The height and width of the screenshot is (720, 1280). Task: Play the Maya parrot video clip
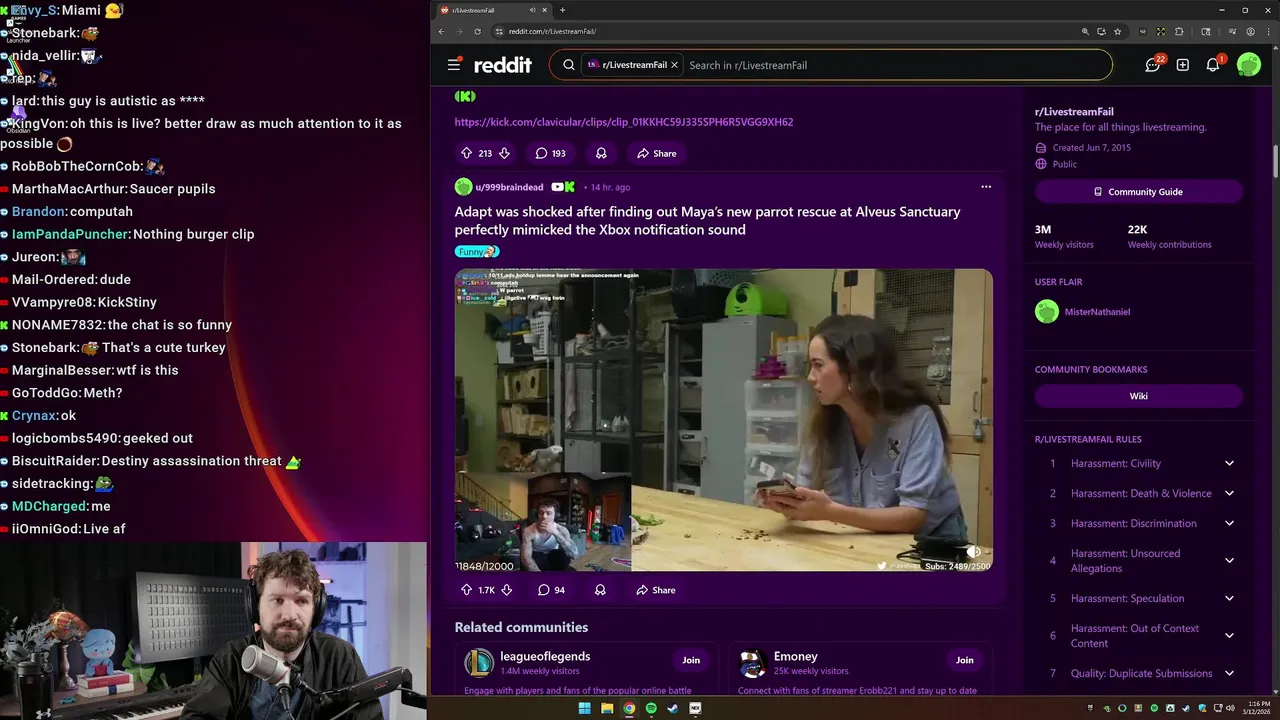tap(724, 420)
